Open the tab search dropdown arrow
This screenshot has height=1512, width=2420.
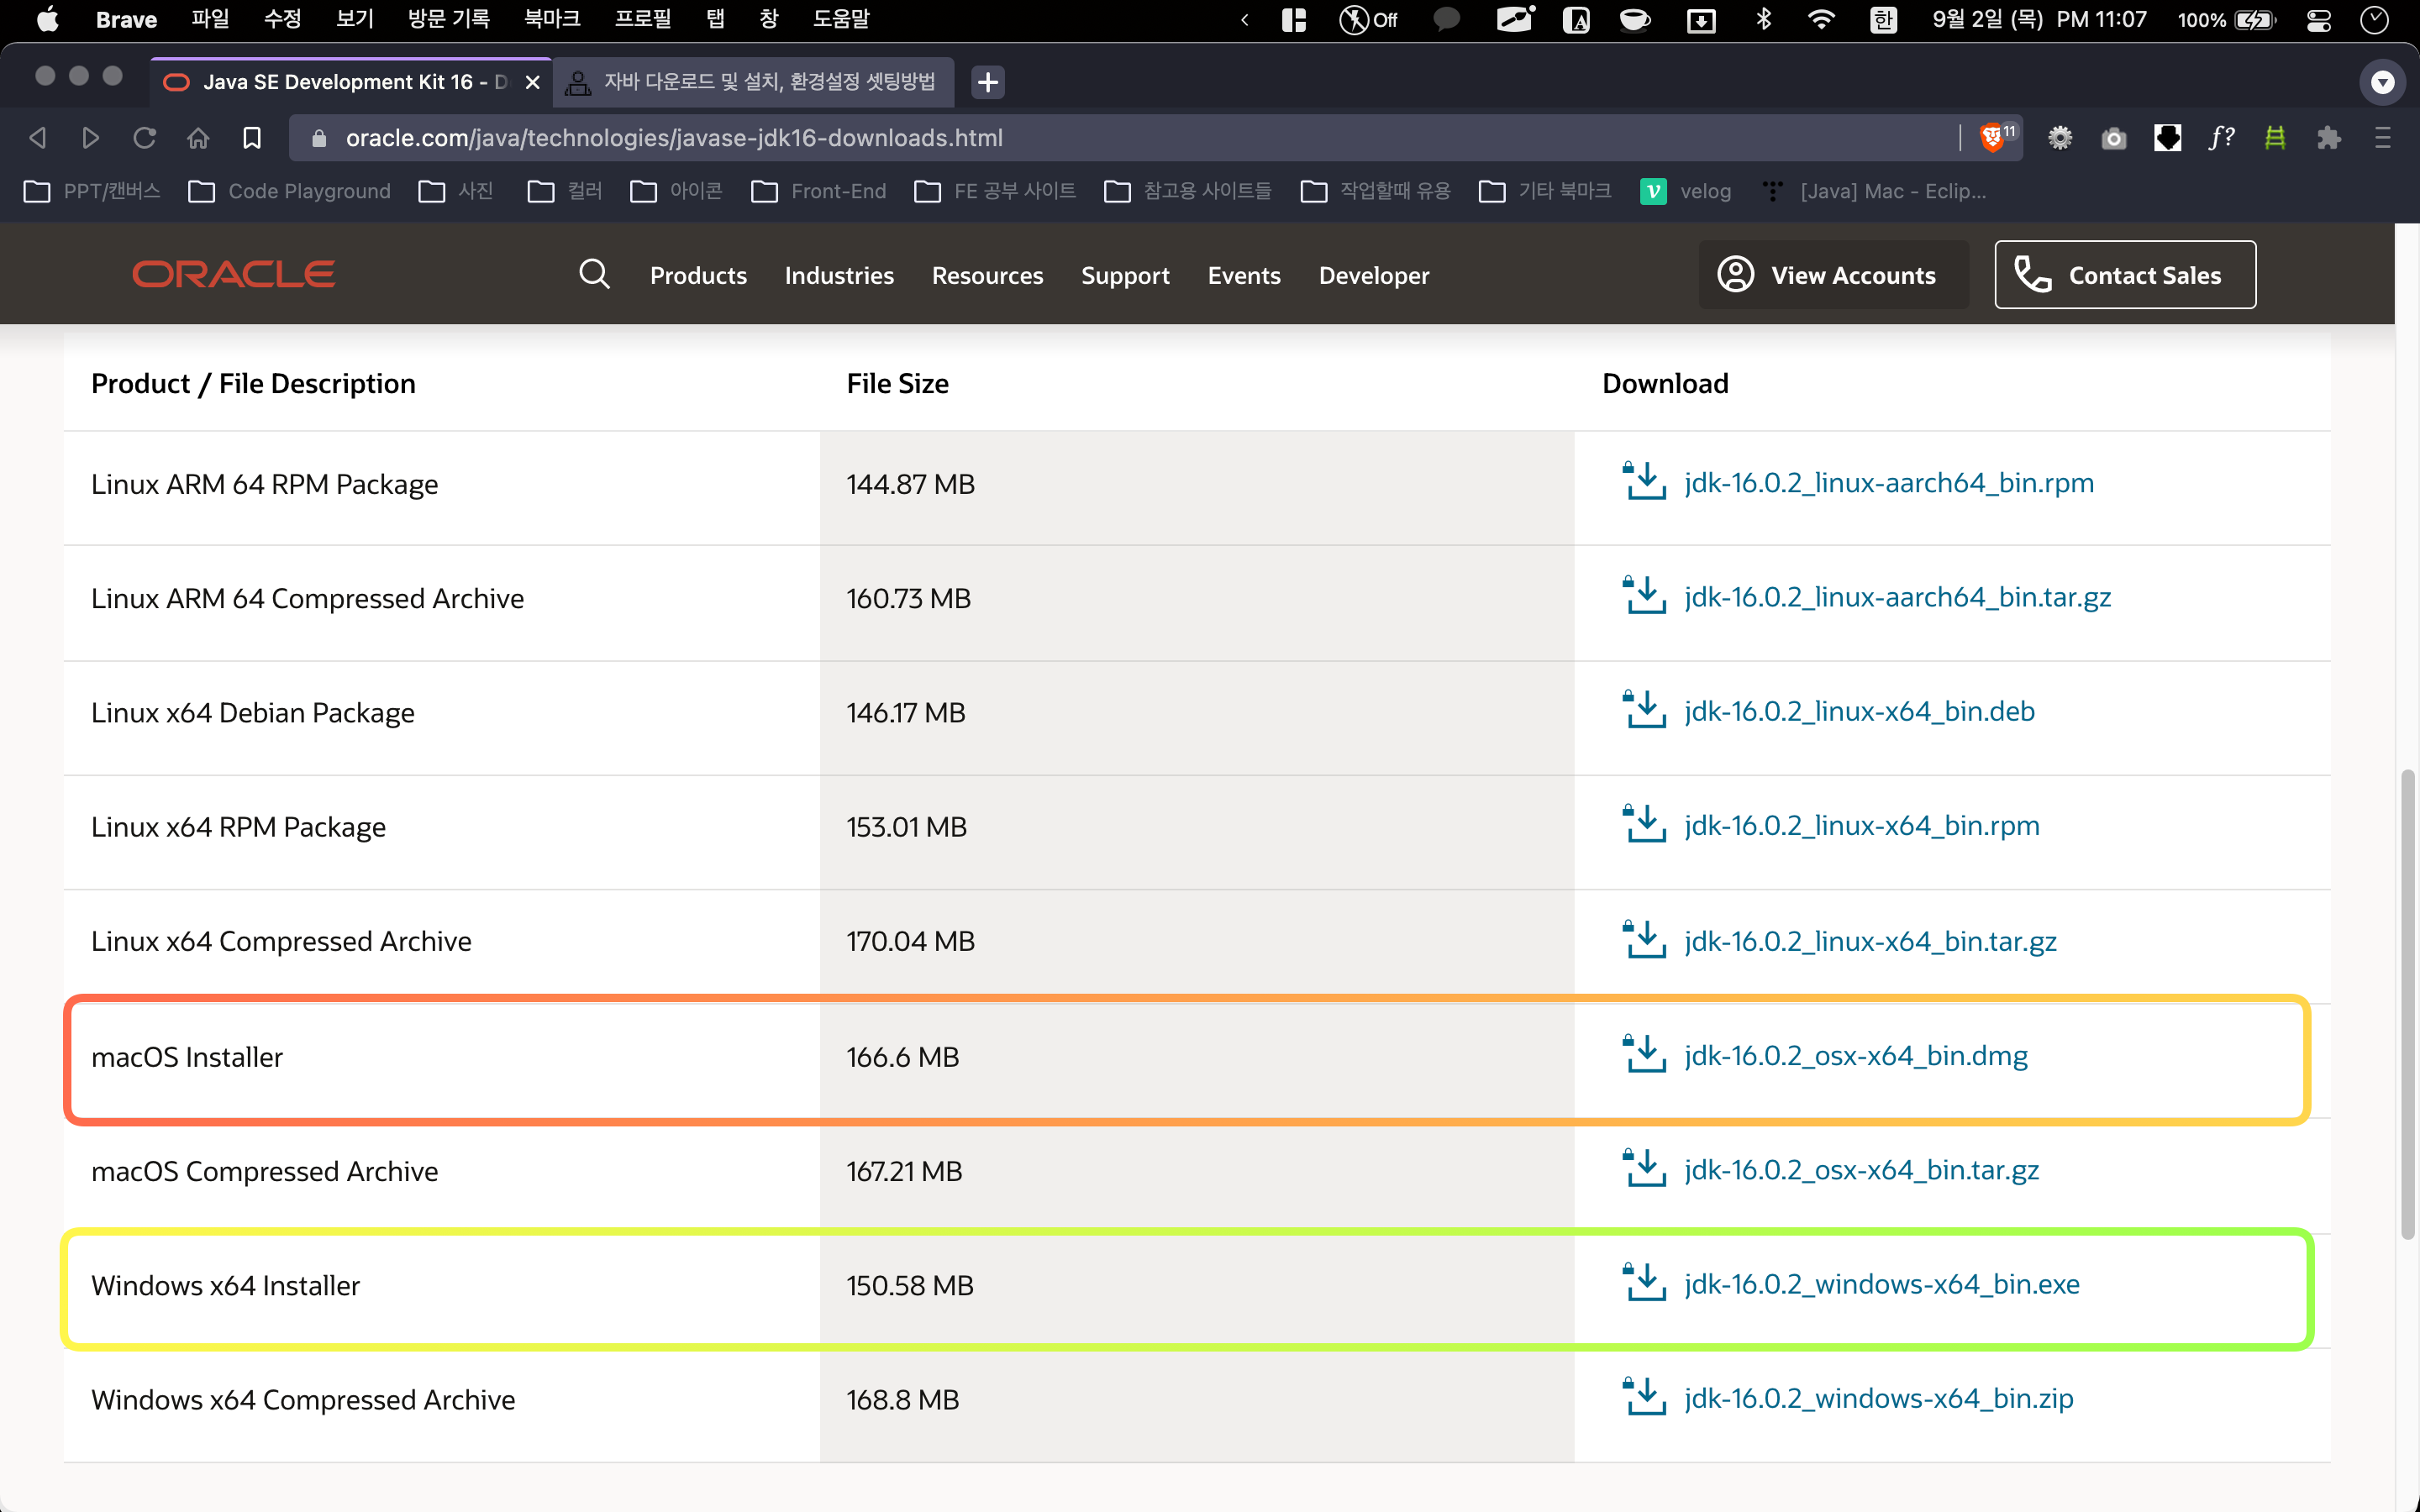point(2383,82)
